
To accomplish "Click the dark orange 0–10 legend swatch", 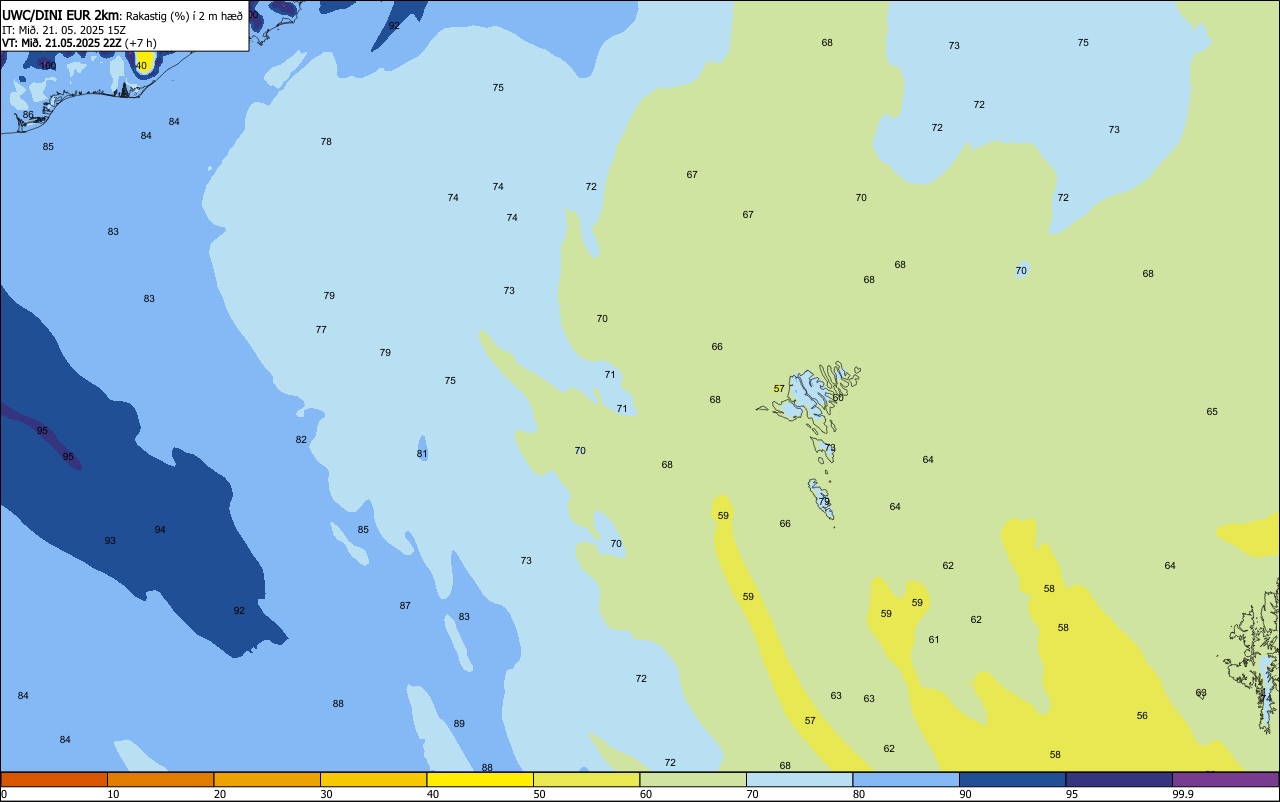I will 54,779.
